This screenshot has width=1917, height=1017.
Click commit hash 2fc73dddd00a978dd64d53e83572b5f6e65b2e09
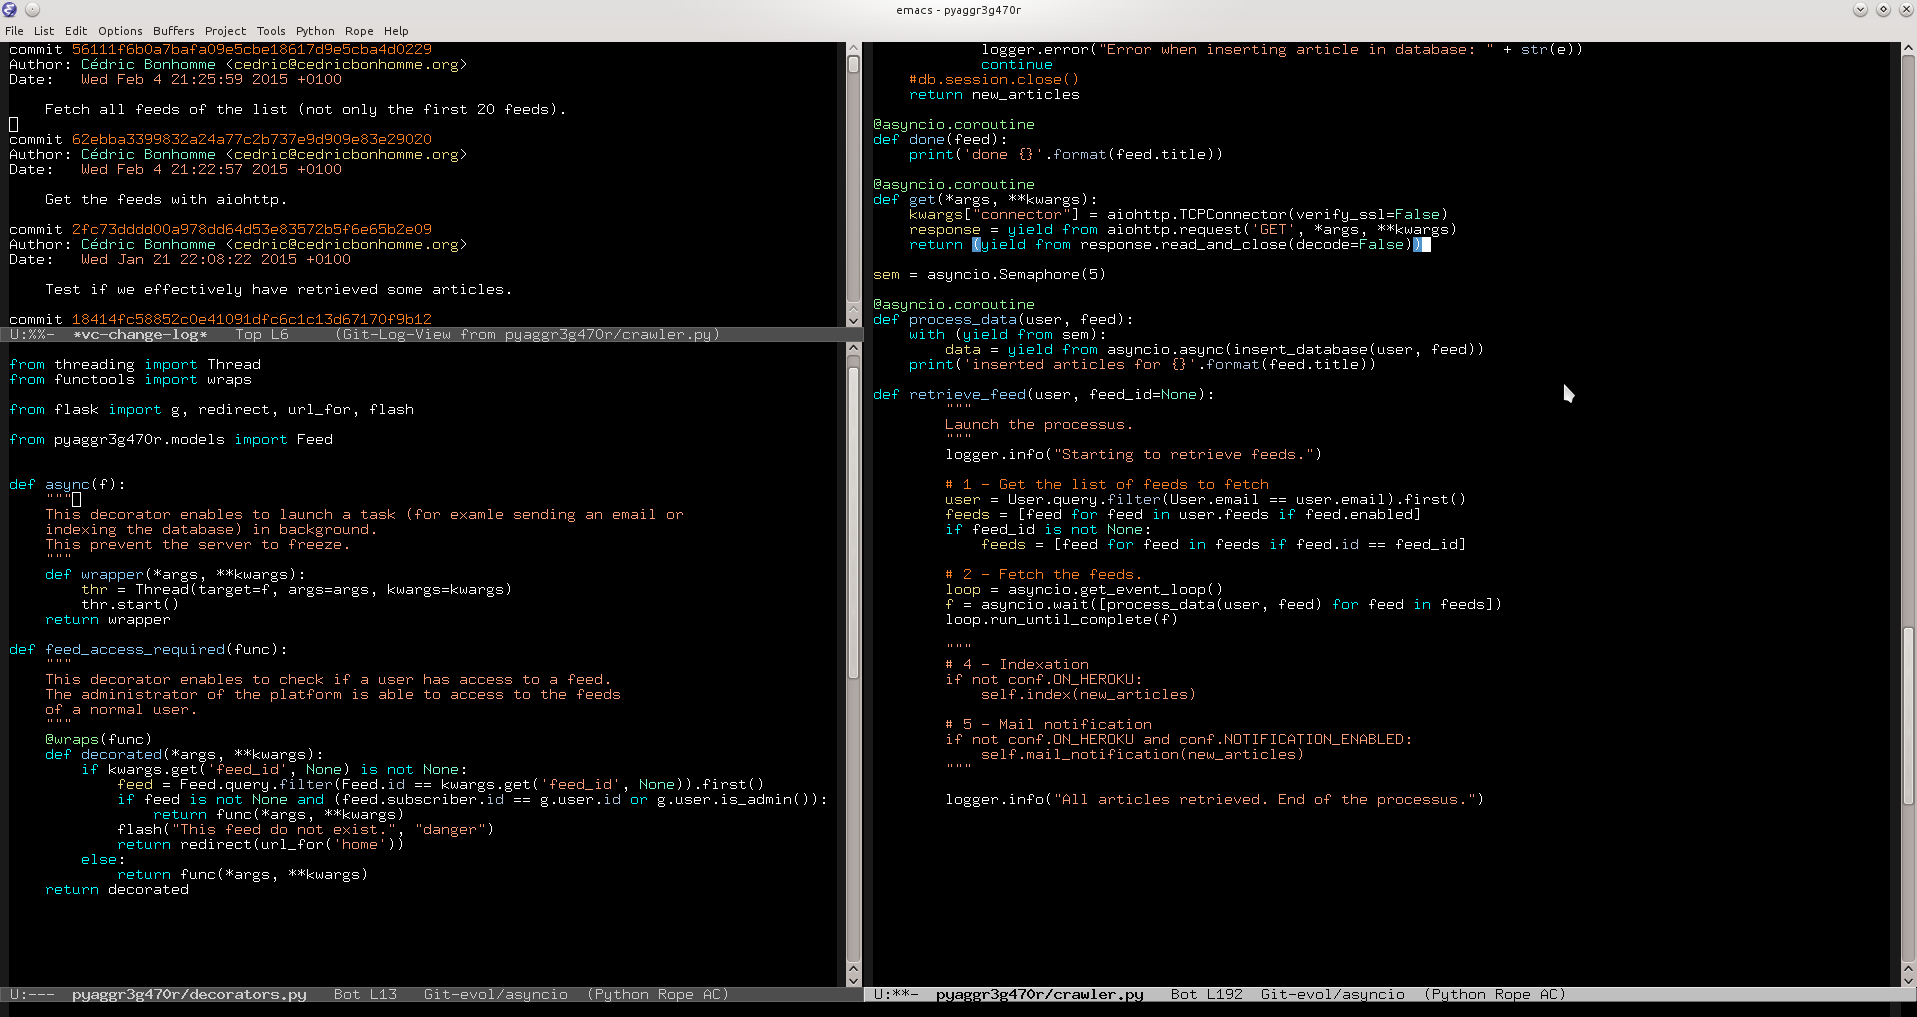point(252,229)
